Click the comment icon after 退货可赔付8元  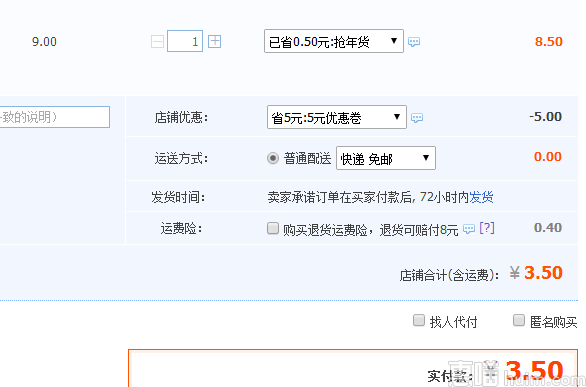(x=469, y=228)
